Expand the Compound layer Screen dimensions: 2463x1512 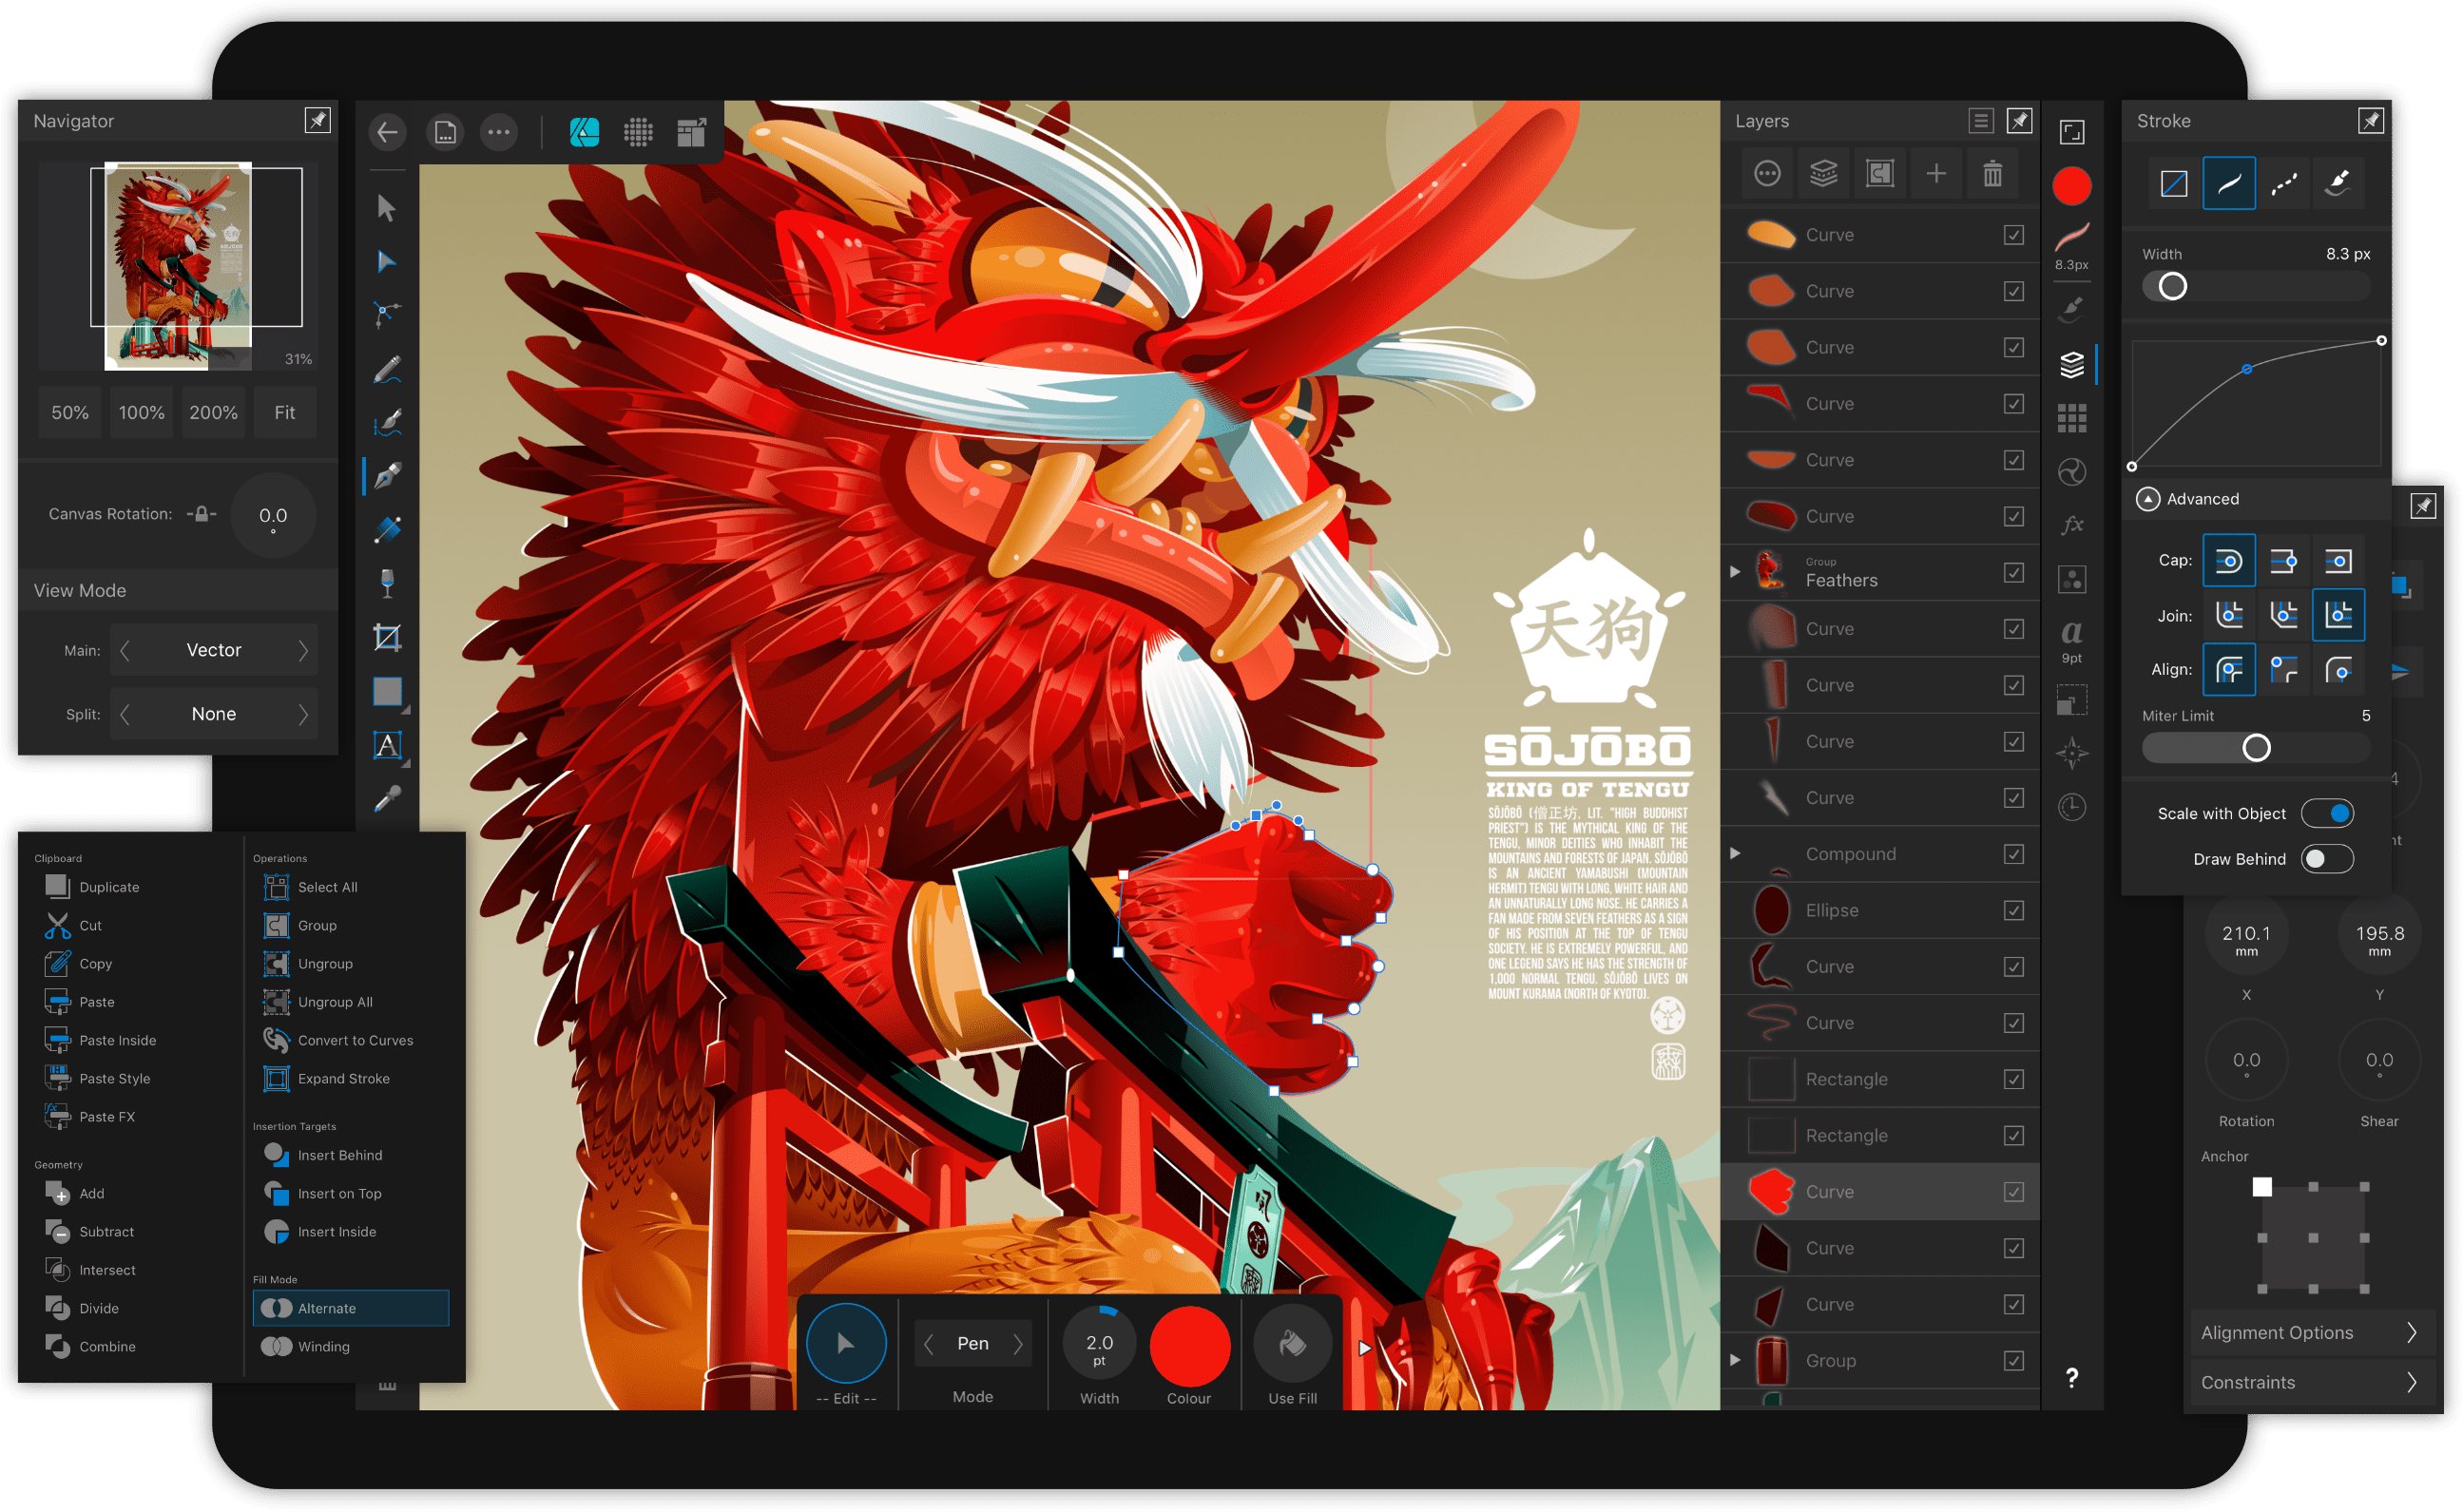[1735, 853]
